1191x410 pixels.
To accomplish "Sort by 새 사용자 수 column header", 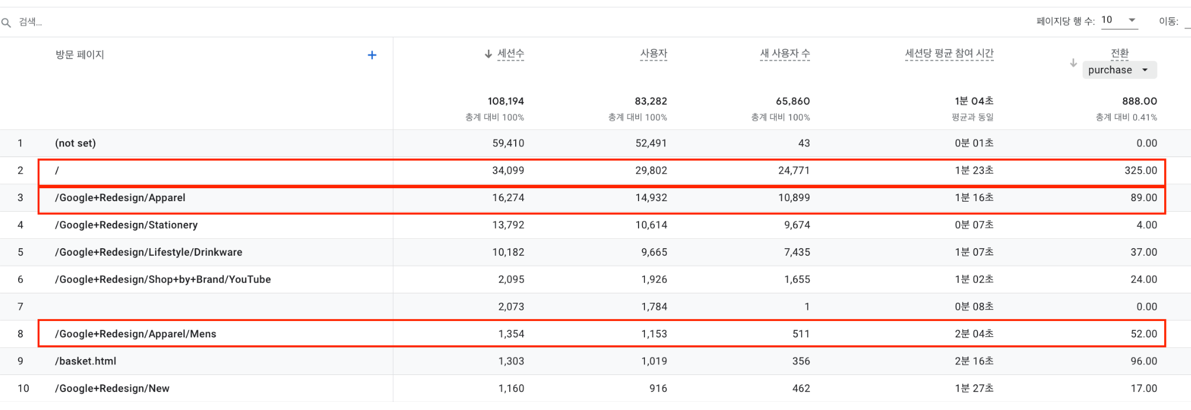I will 784,54.
